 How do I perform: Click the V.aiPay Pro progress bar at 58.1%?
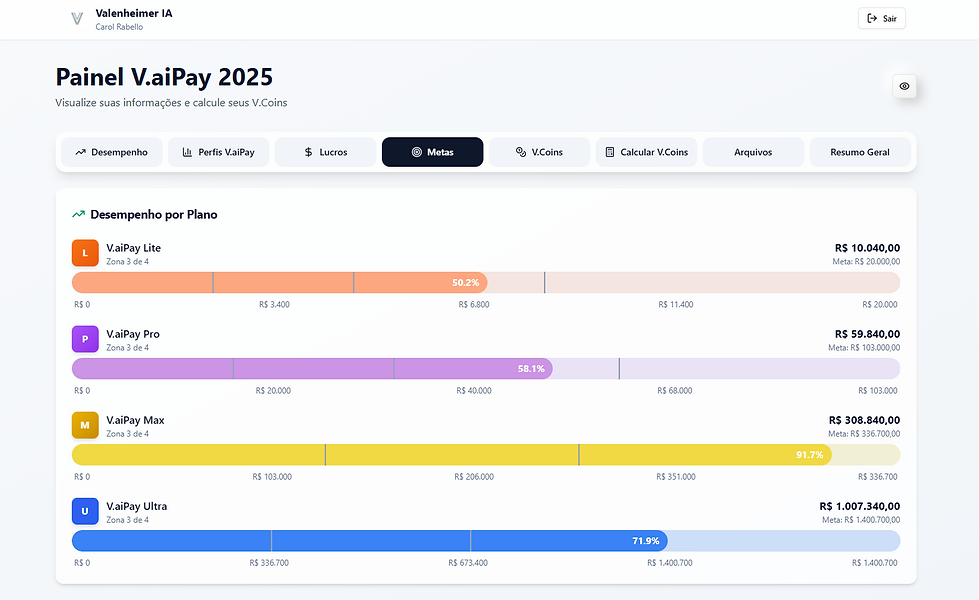(486, 369)
